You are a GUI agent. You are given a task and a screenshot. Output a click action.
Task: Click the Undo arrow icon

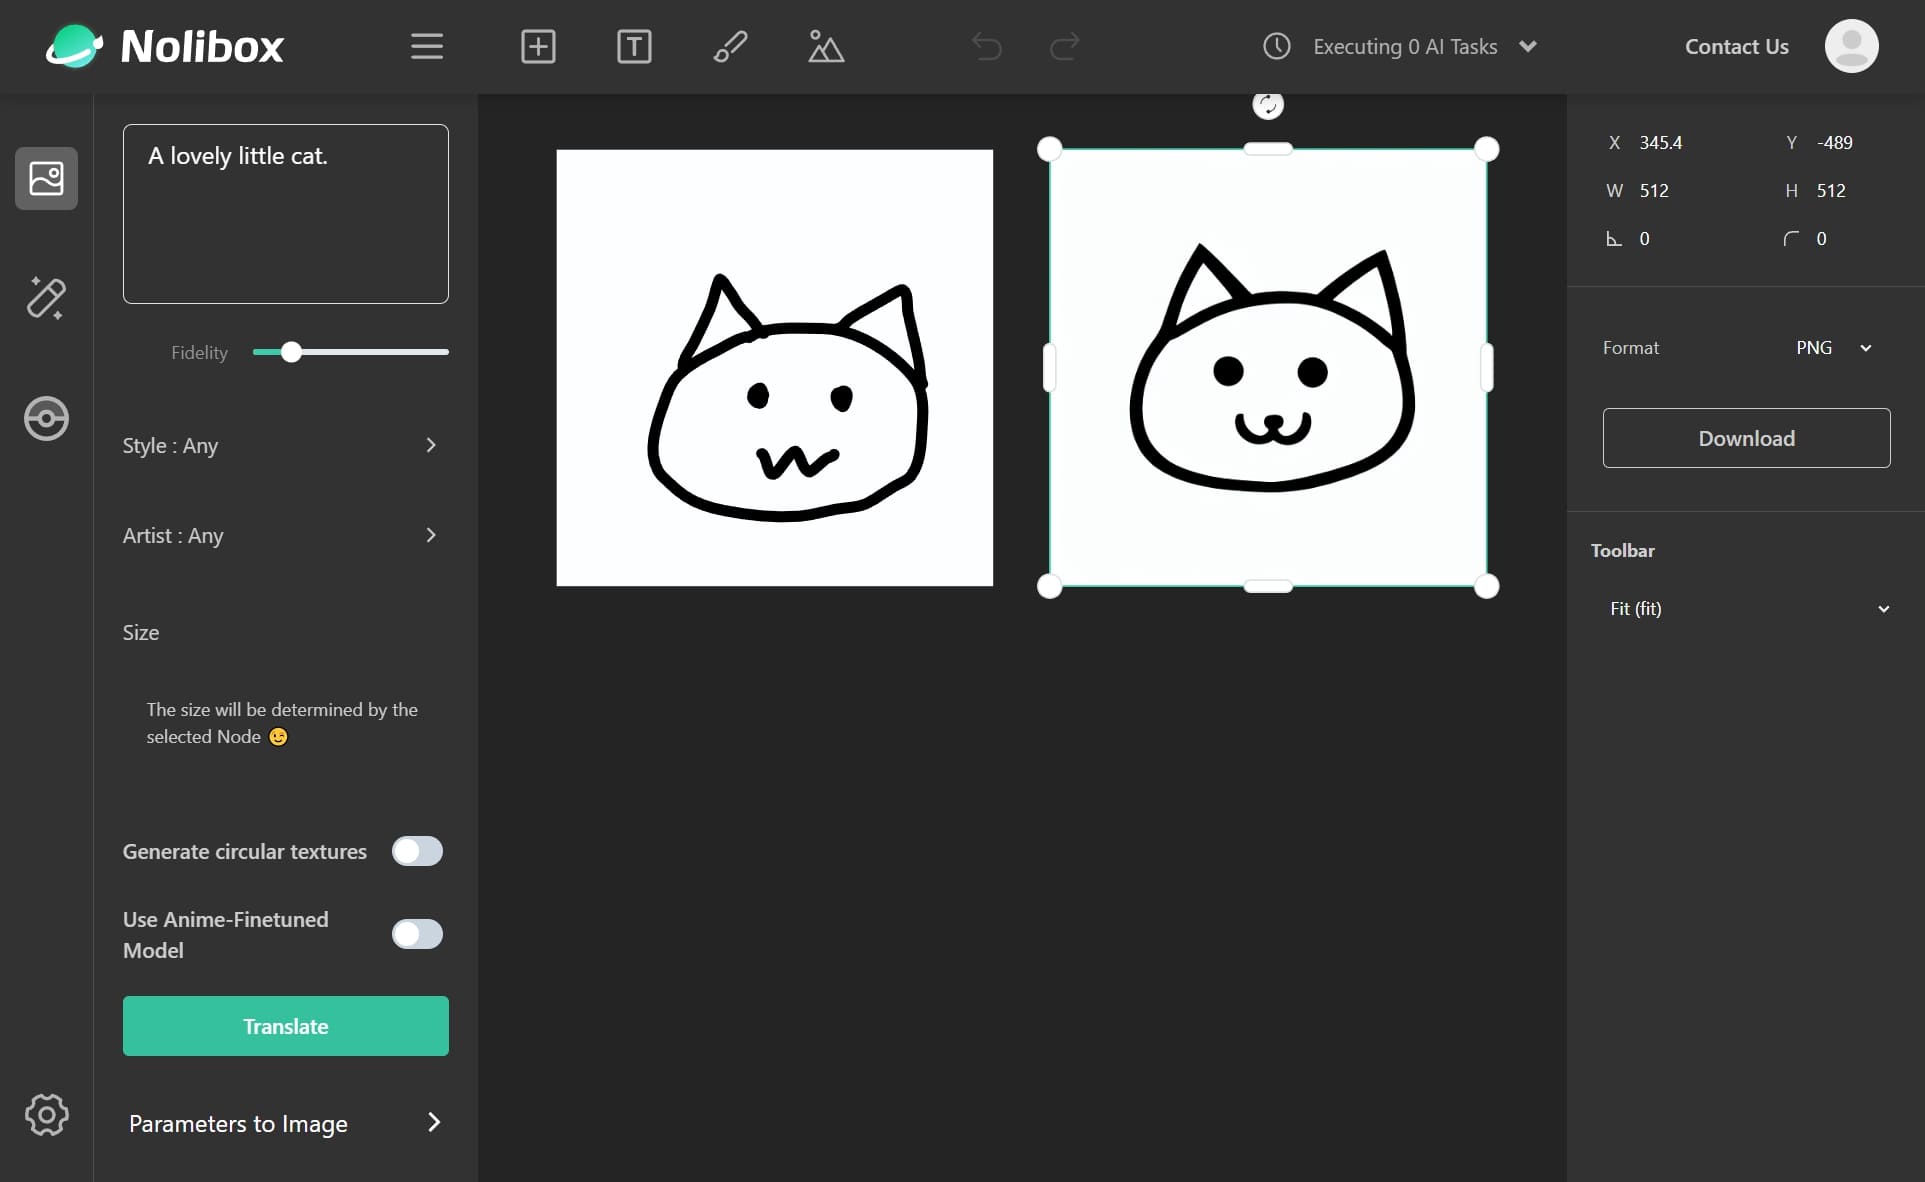click(x=986, y=46)
